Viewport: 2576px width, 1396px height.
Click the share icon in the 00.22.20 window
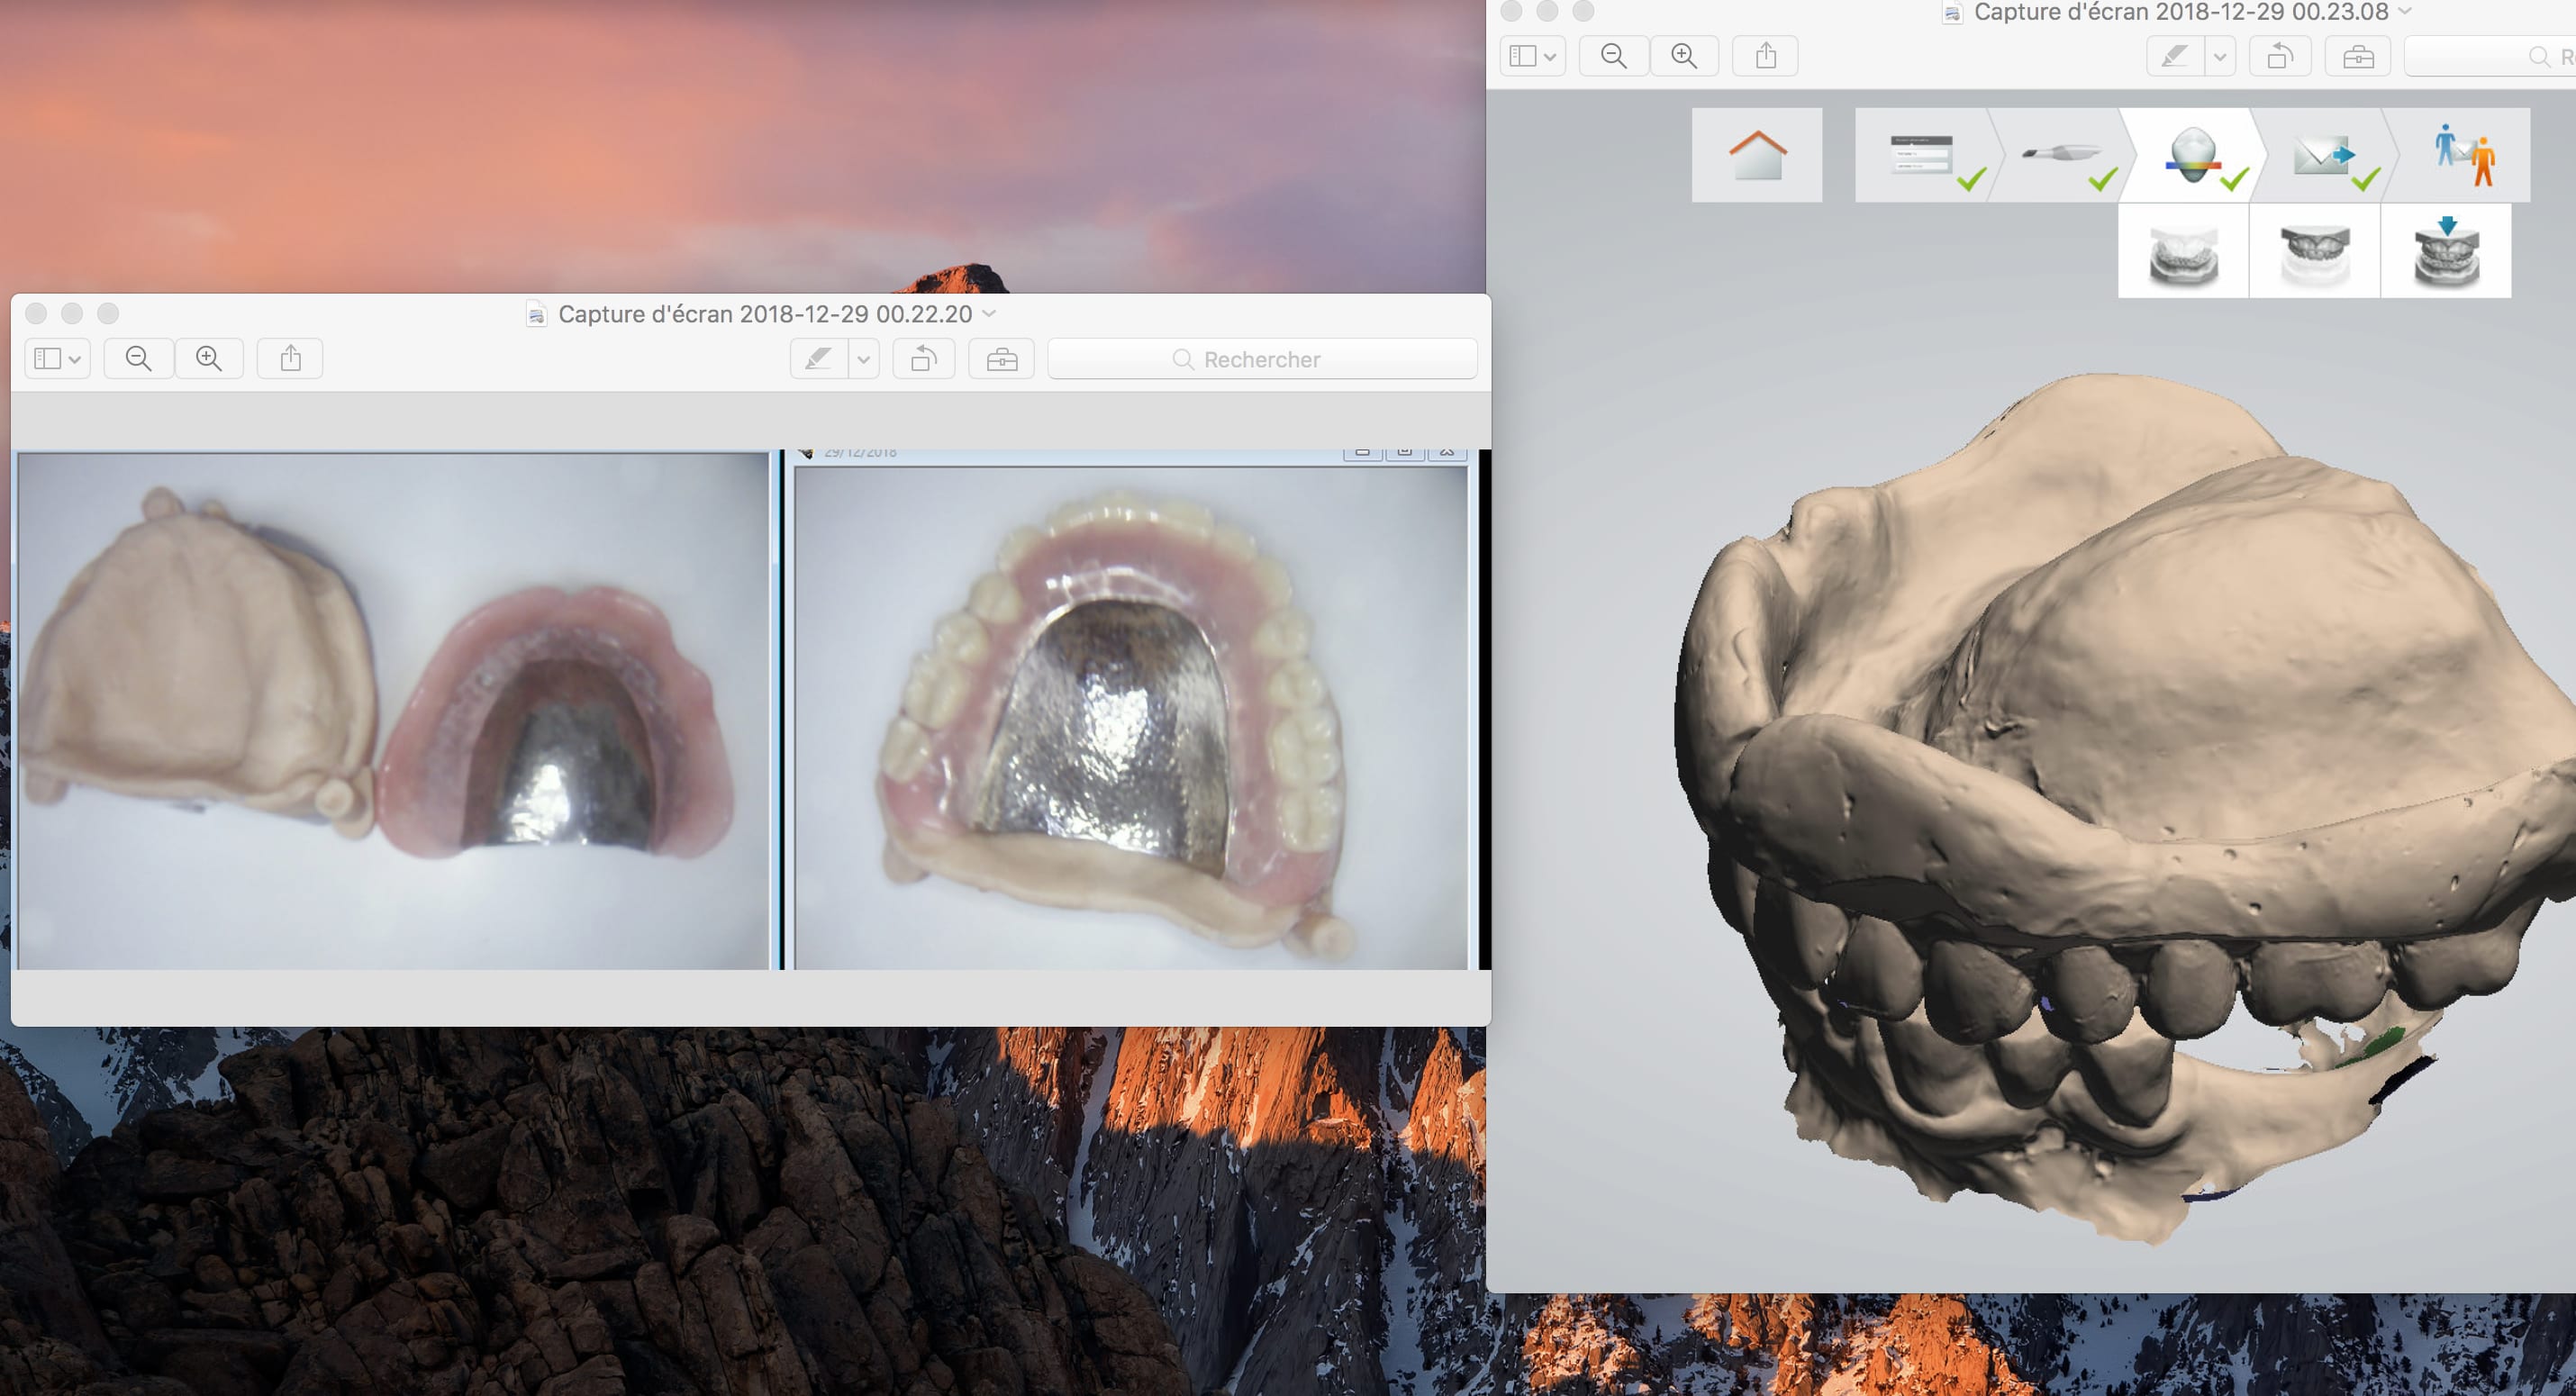[290, 359]
